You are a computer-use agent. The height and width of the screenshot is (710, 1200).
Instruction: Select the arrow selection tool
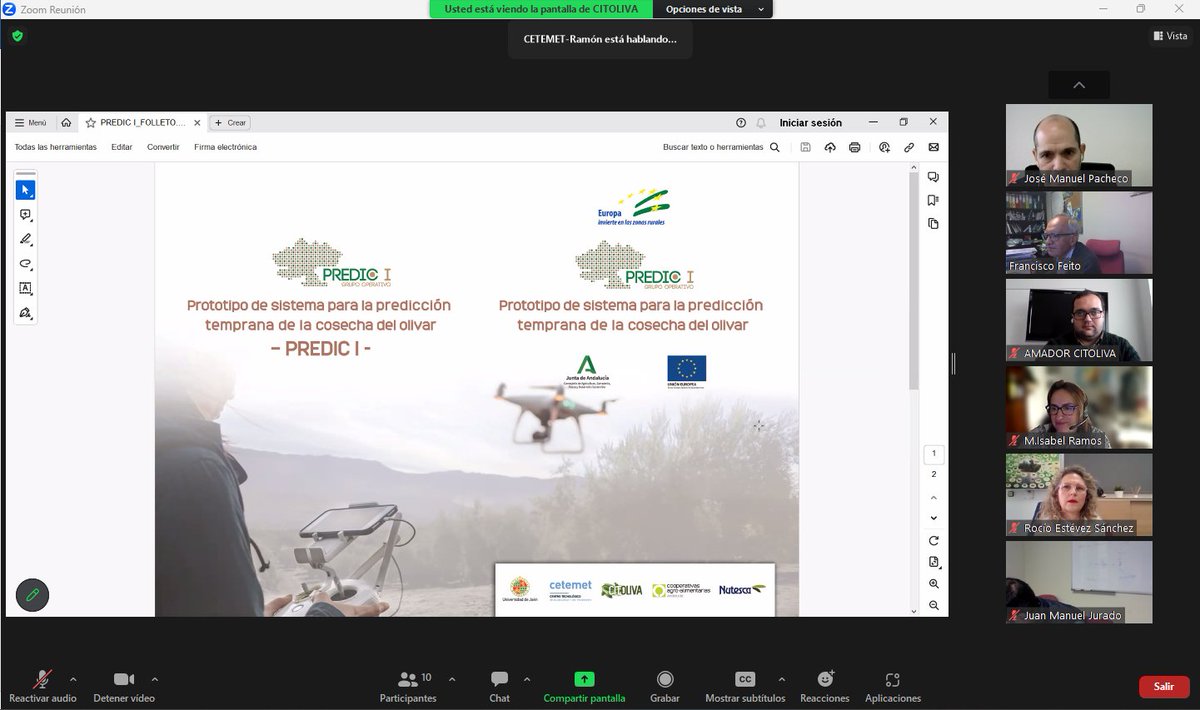[26, 190]
